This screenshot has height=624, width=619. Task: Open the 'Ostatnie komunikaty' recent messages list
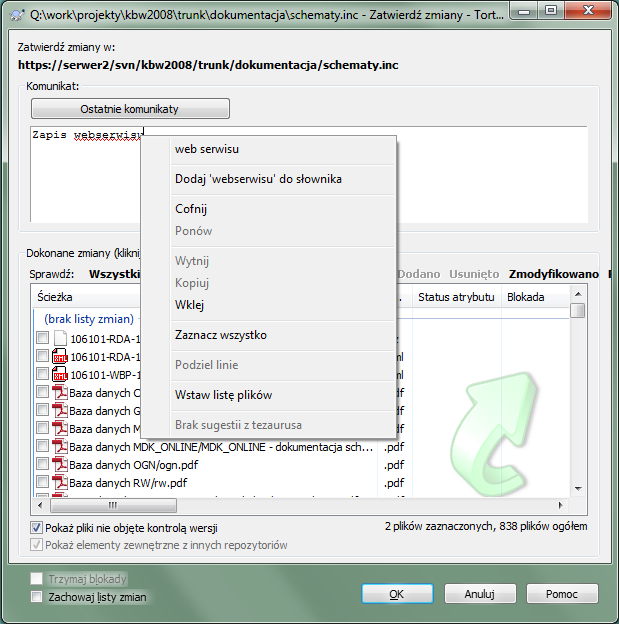pyautogui.click(x=130, y=109)
